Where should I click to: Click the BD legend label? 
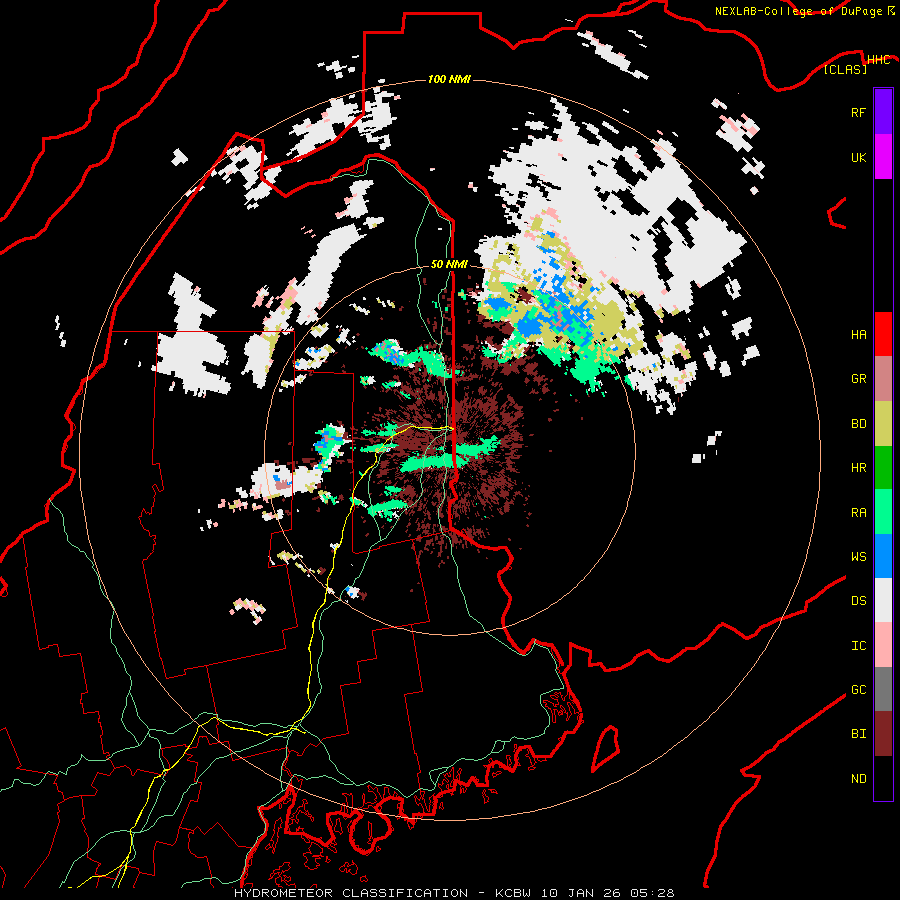click(x=858, y=424)
